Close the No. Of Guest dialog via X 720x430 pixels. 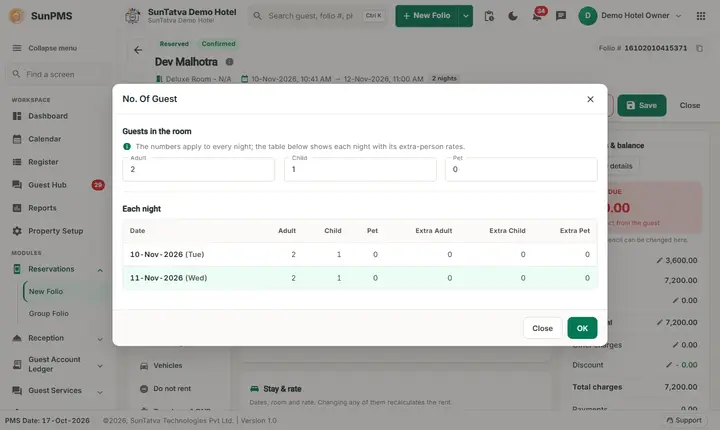(x=590, y=99)
